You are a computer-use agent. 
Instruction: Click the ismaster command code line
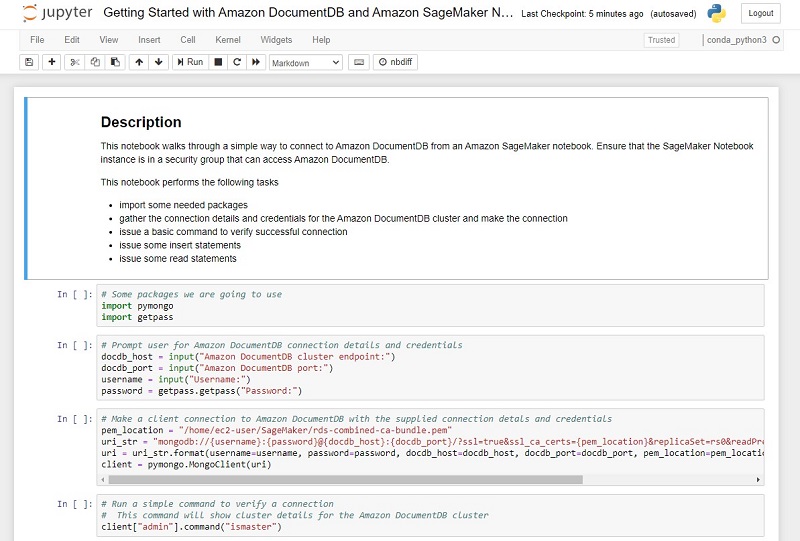coord(191,527)
